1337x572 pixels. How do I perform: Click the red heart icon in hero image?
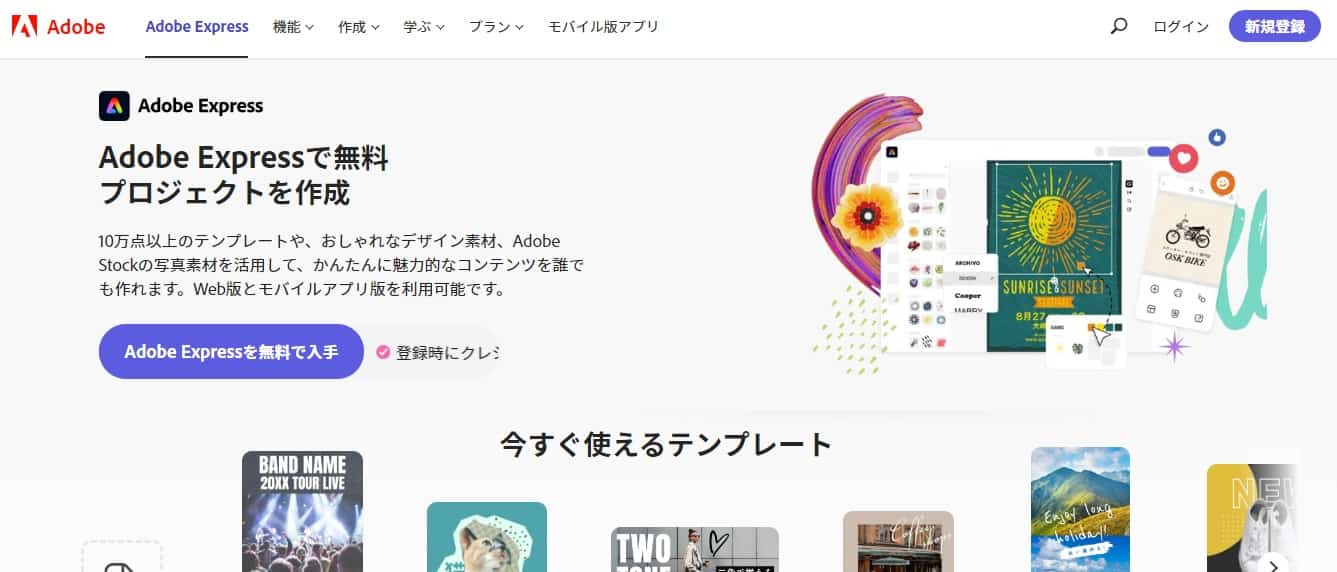click(x=1185, y=157)
